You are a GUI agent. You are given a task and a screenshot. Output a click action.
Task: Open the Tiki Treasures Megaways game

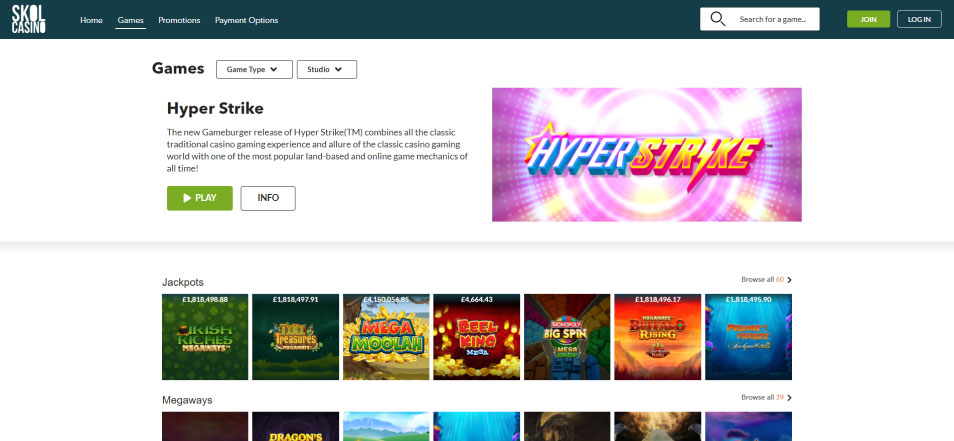[295, 337]
